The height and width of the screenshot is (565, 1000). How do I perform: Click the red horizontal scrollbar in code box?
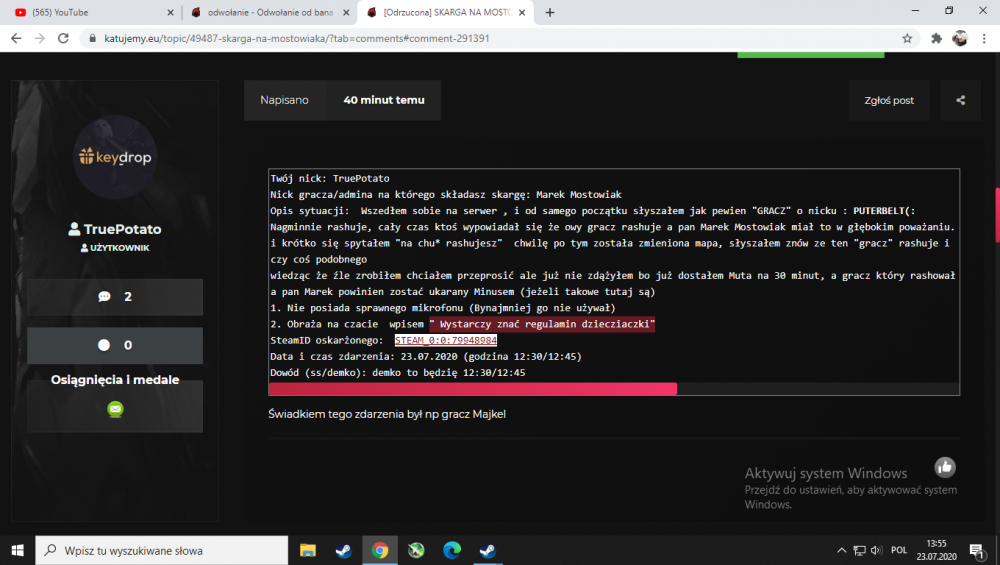coord(473,389)
